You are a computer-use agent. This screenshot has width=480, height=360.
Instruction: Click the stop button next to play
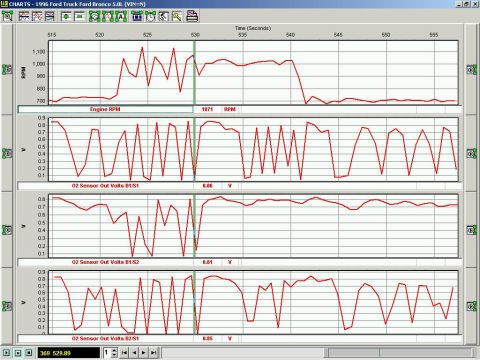pos(18,352)
